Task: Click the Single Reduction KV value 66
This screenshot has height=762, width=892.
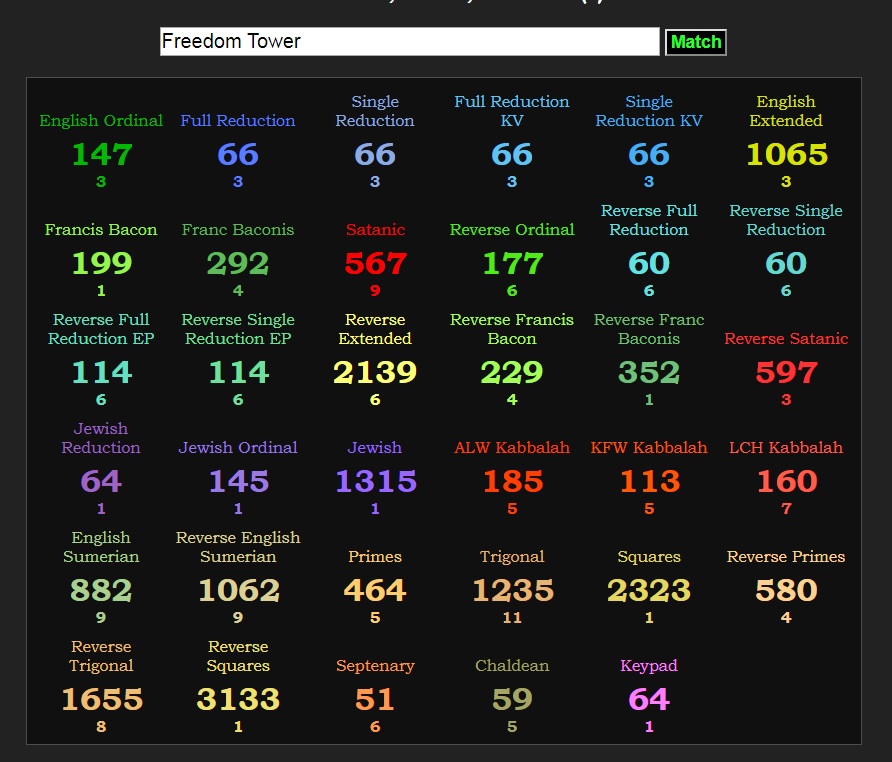Action: tap(649, 155)
